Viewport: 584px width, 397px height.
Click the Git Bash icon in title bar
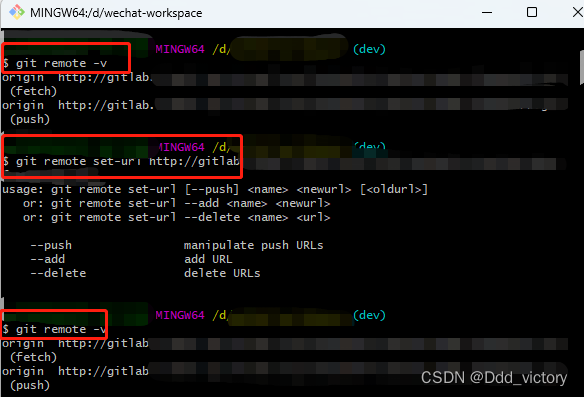click(17, 12)
